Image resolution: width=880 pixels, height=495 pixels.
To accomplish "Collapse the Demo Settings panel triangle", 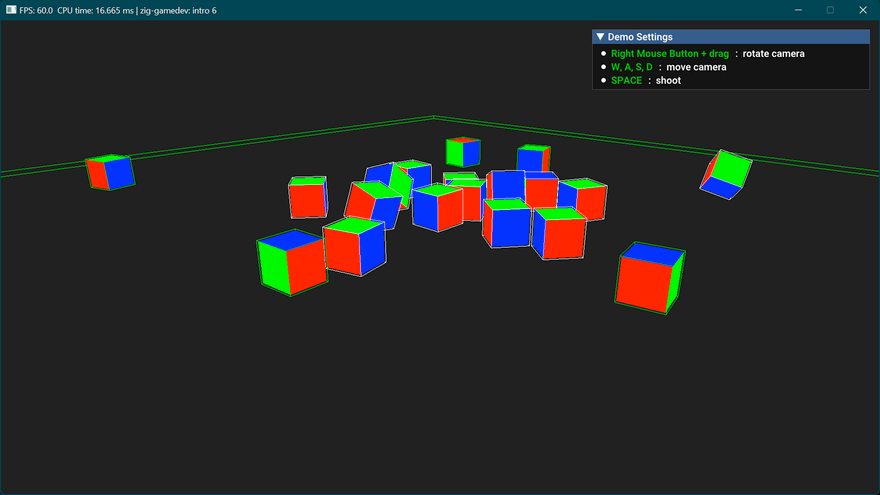I will pos(600,37).
